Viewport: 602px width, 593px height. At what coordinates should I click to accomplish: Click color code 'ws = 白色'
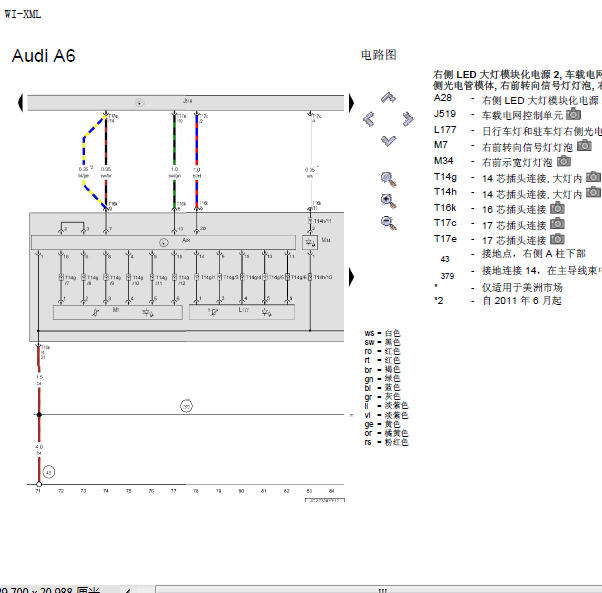tap(382, 333)
